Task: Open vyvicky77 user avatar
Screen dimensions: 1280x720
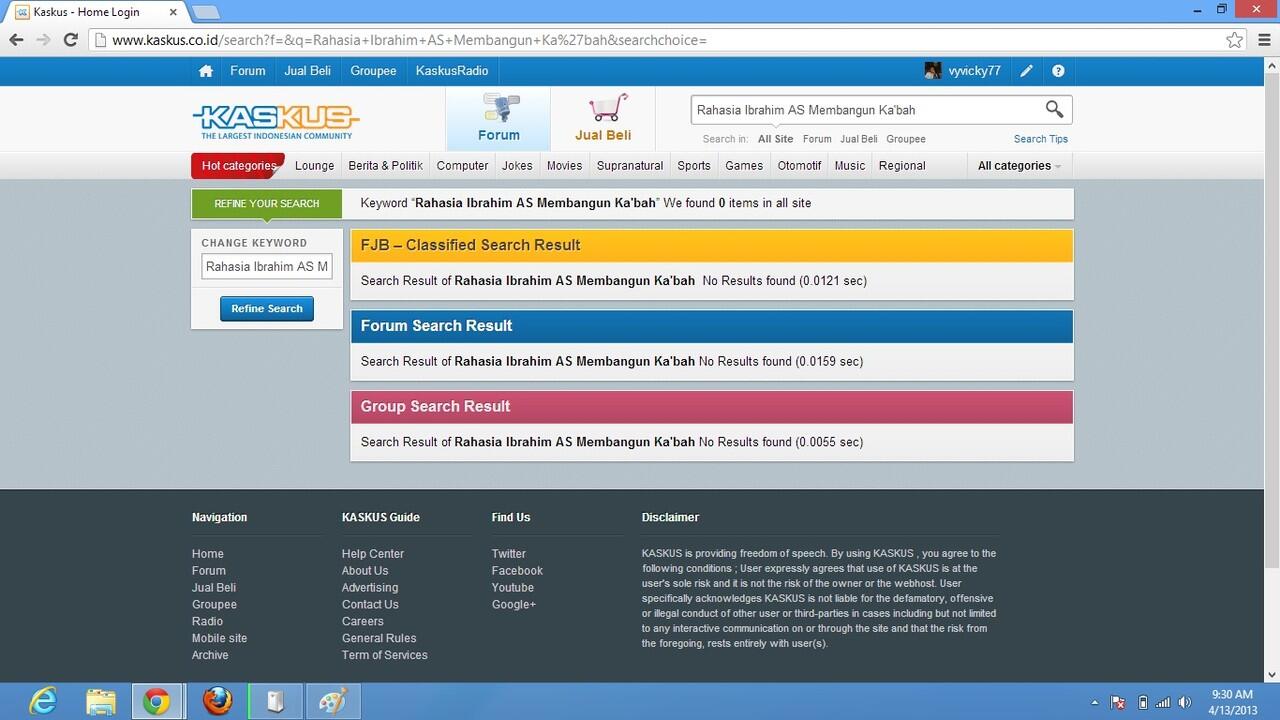Action: (933, 71)
